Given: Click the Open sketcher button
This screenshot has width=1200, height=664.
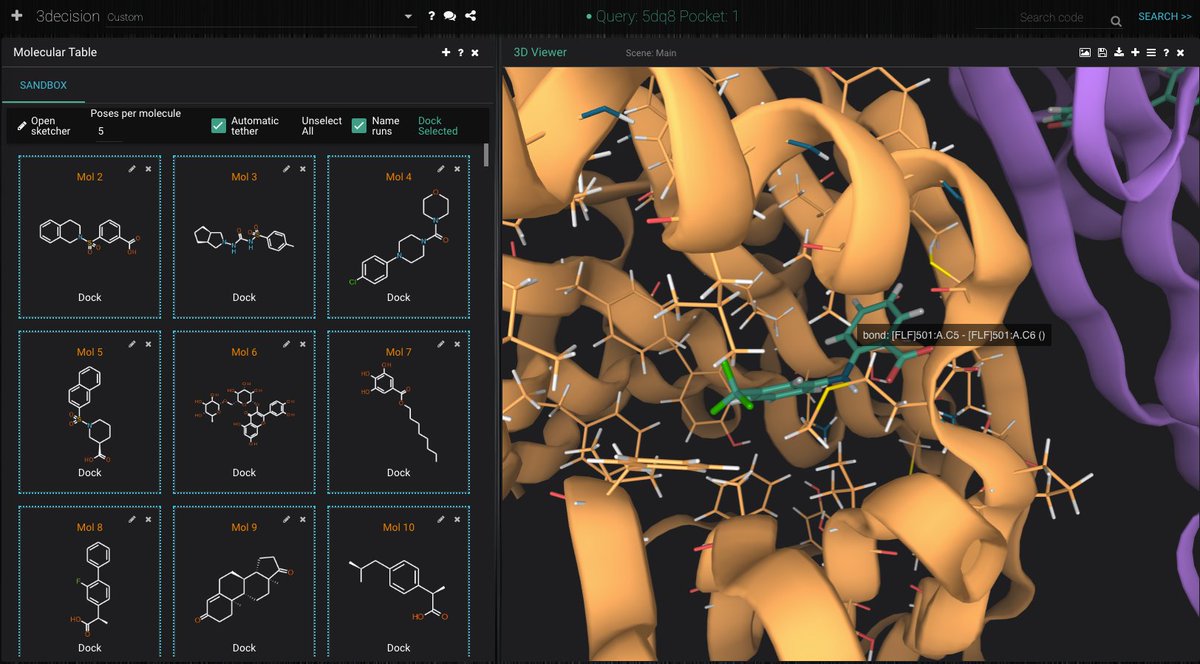Looking at the screenshot, I should [x=44, y=125].
